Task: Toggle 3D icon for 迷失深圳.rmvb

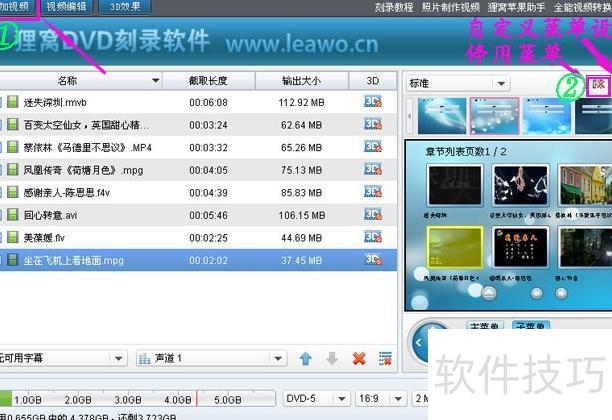Action: (373, 101)
